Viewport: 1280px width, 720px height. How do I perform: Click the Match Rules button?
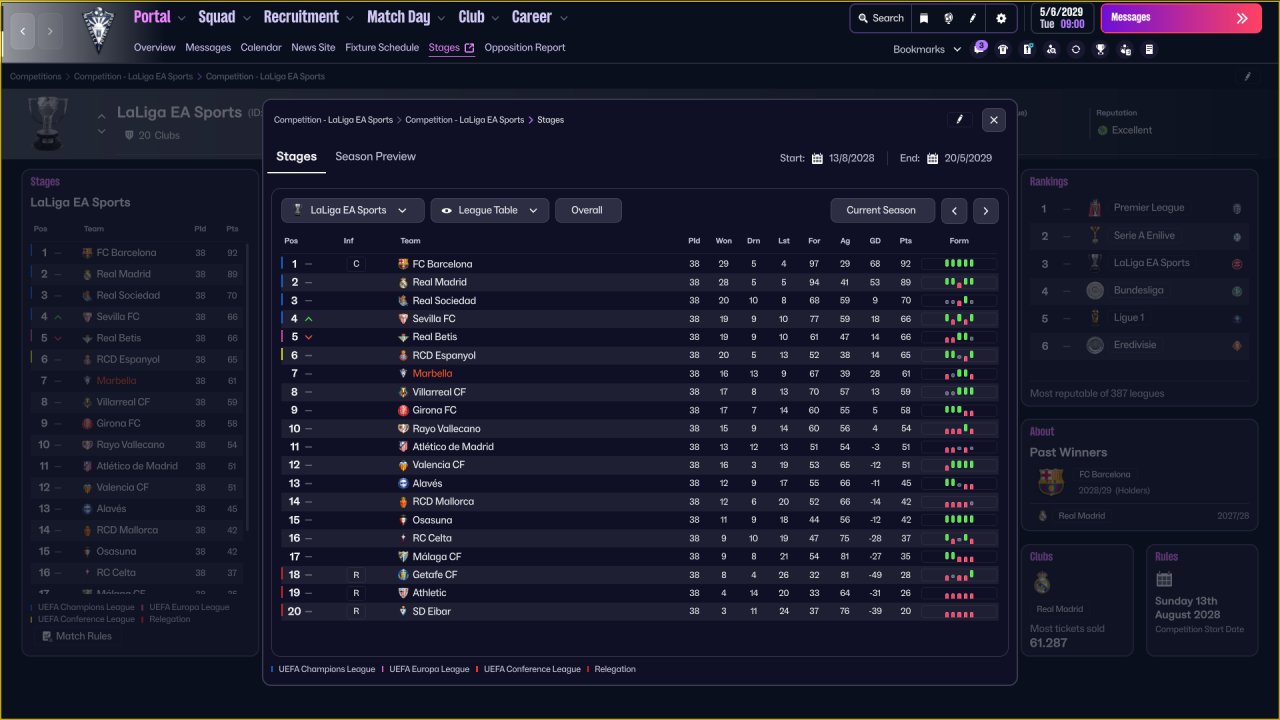(x=77, y=636)
